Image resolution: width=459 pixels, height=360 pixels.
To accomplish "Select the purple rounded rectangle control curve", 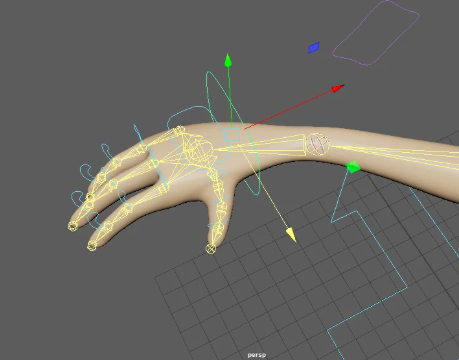I will point(376,33).
